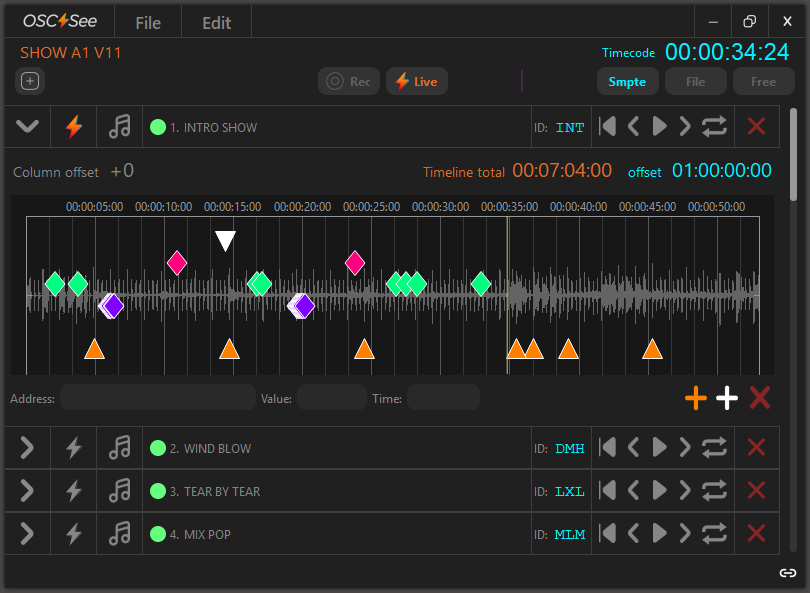This screenshot has width=810, height=593.
Task: Select the File timecode source
Action: [696, 82]
